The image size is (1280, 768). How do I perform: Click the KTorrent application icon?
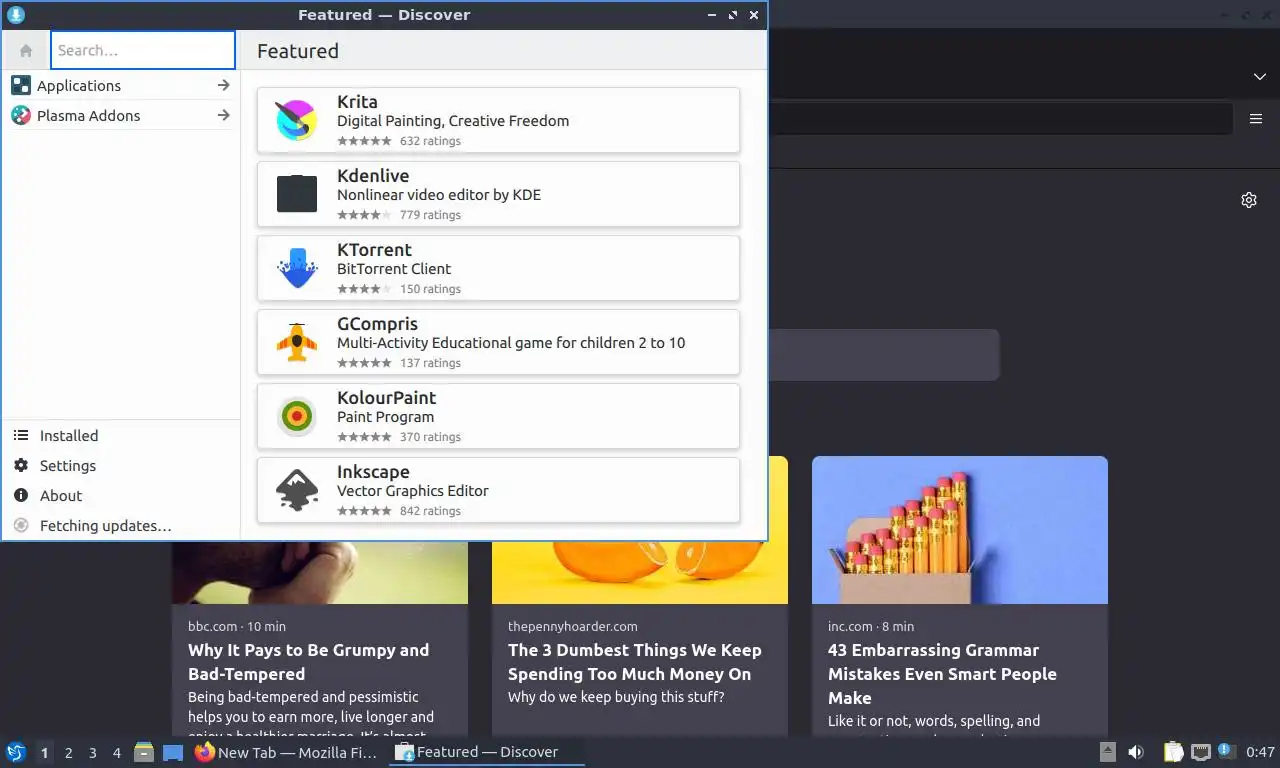(x=297, y=268)
